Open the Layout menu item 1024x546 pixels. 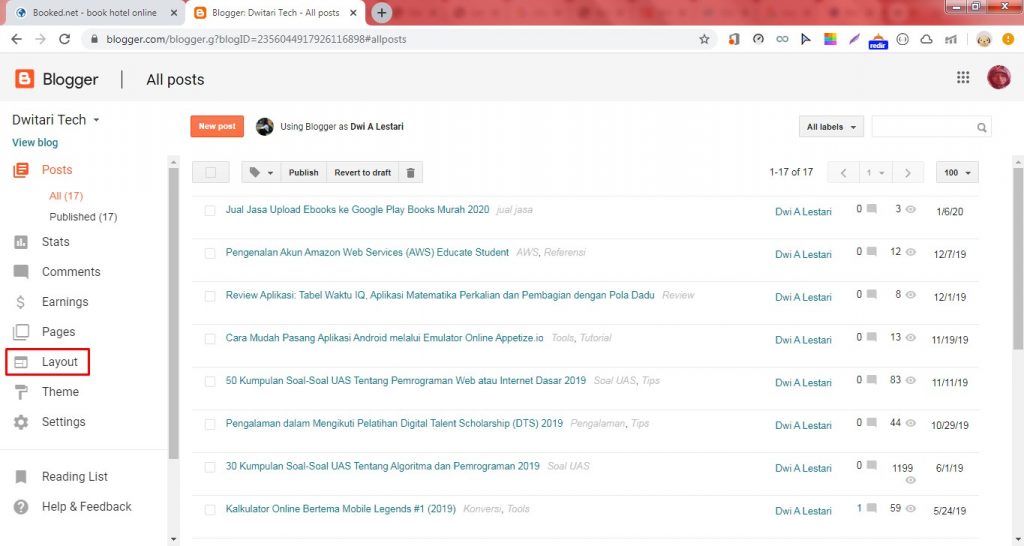pyautogui.click(x=59, y=362)
